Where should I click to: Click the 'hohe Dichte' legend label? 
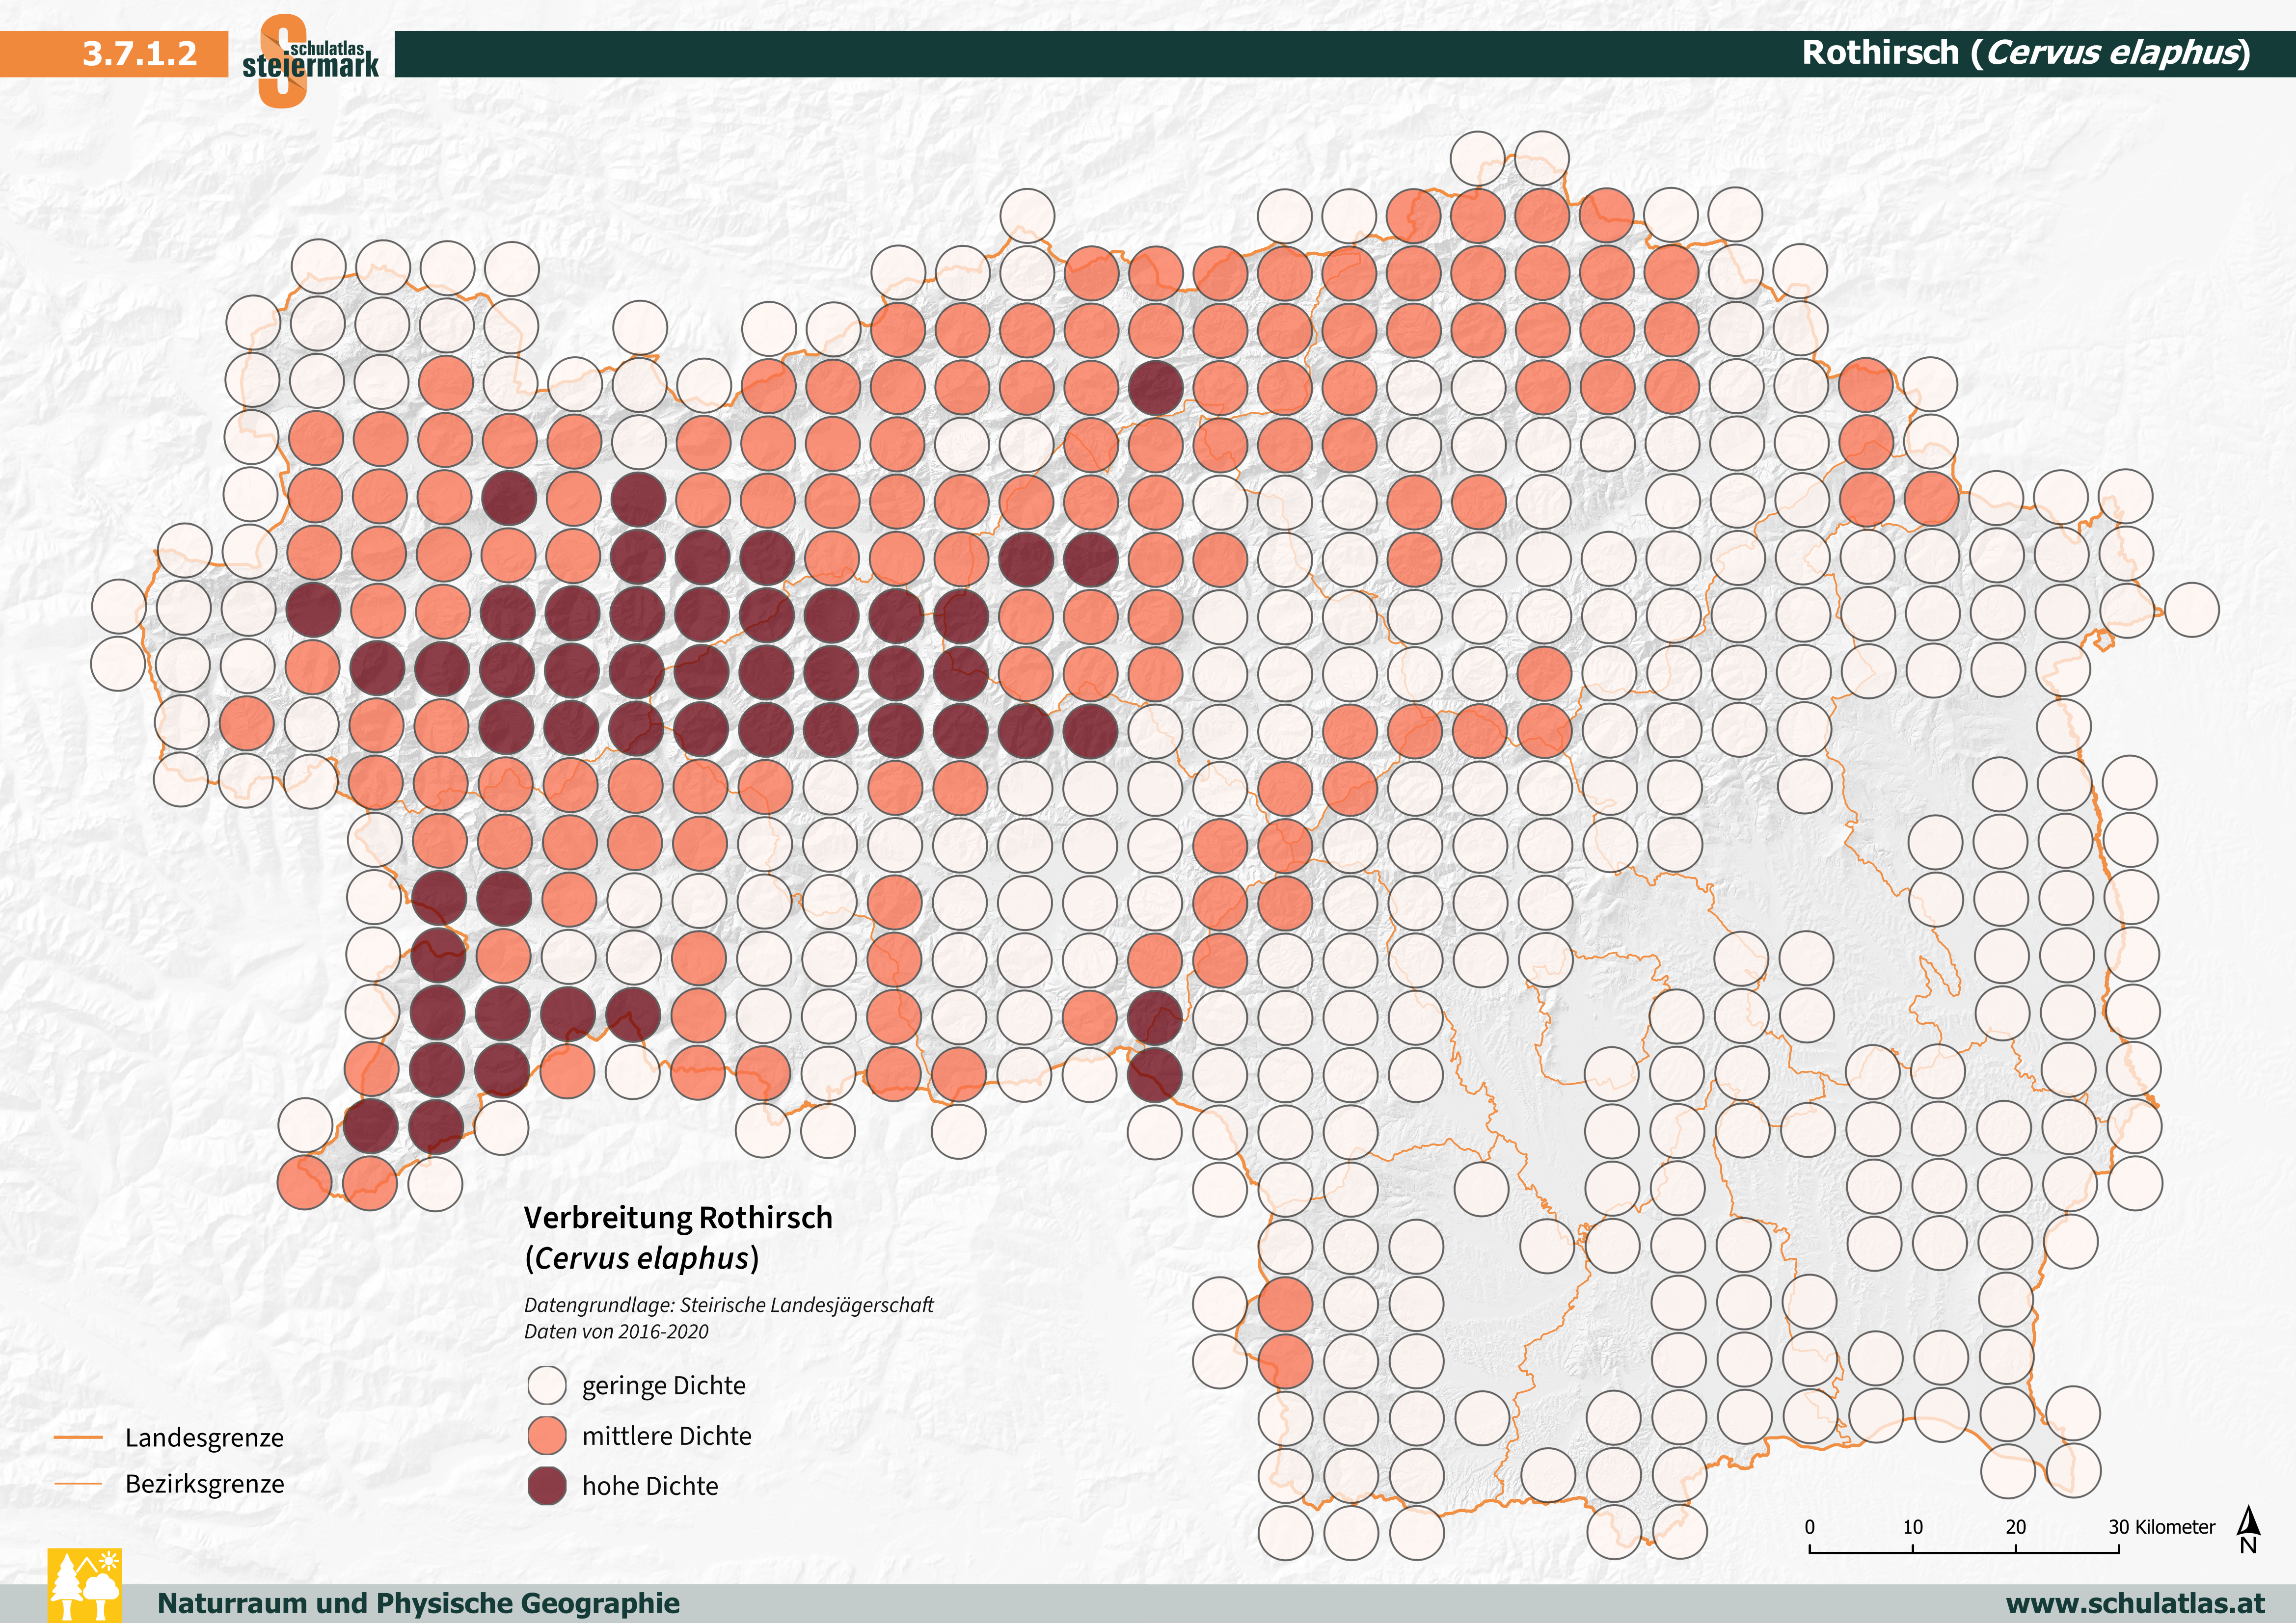tap(650, 1486)
